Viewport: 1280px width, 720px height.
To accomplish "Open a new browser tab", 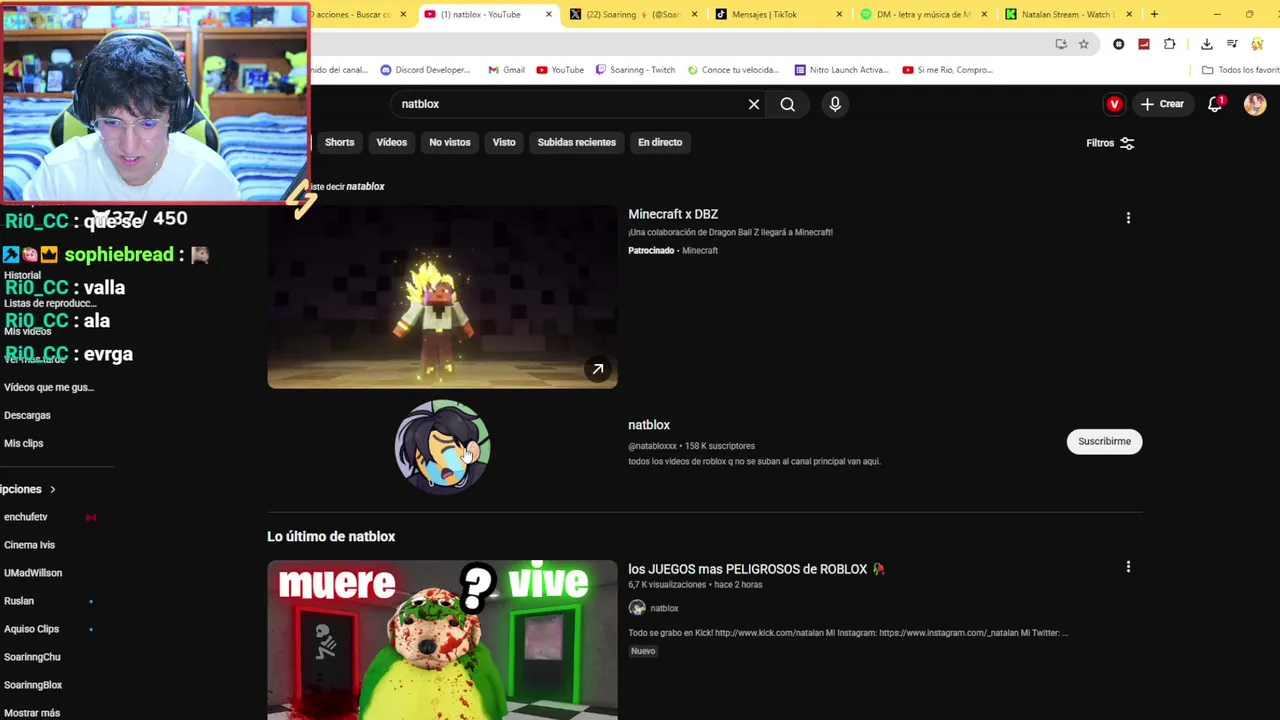I will click(1154, 14).
